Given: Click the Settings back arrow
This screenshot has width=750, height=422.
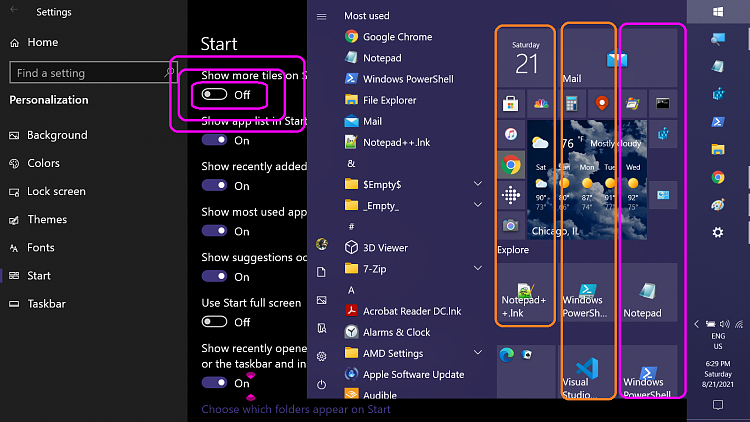Looking at the screenshot, I should (14, 10).
